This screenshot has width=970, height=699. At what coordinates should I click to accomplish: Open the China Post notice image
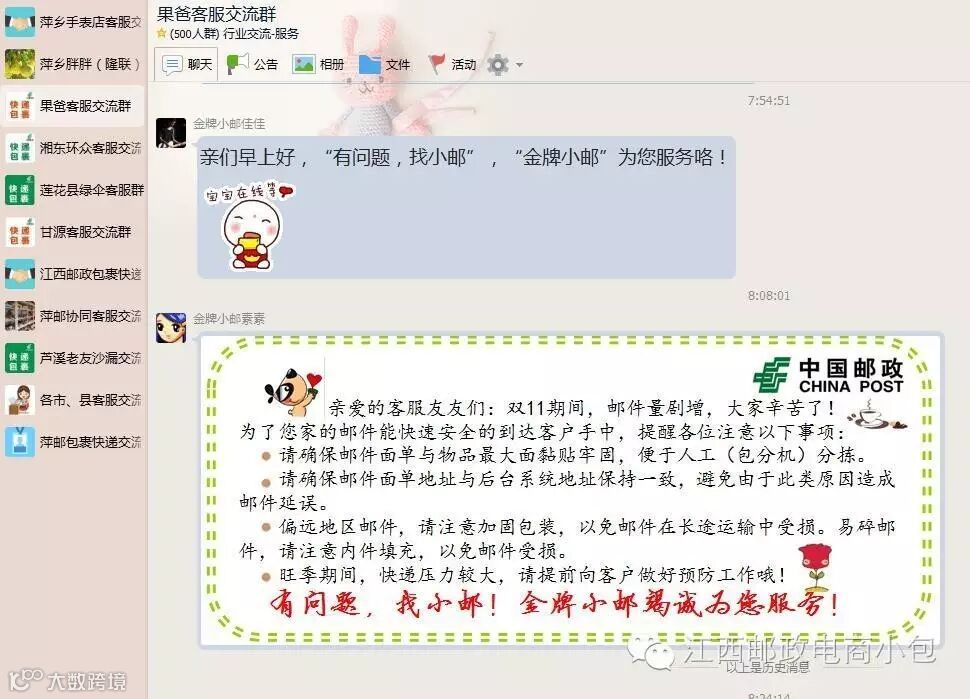point(570,490)
